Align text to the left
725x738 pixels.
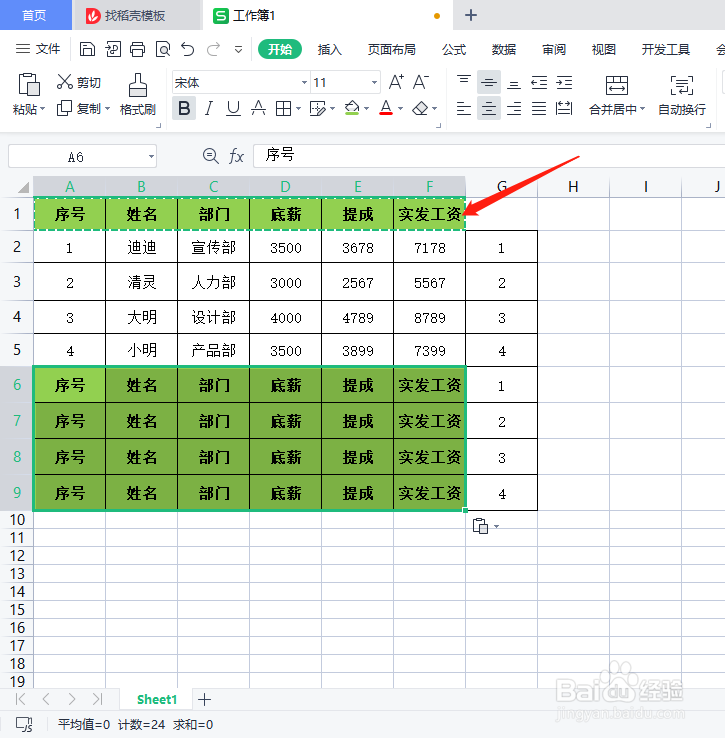click(464, 109)
